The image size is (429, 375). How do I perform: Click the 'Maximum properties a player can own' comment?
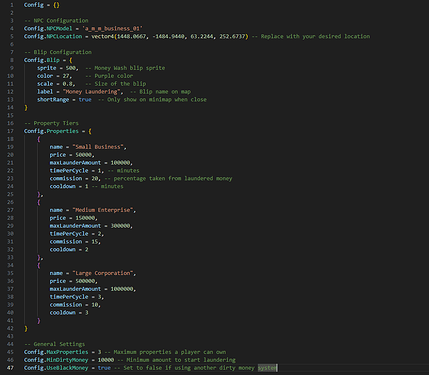coord(170,352)
